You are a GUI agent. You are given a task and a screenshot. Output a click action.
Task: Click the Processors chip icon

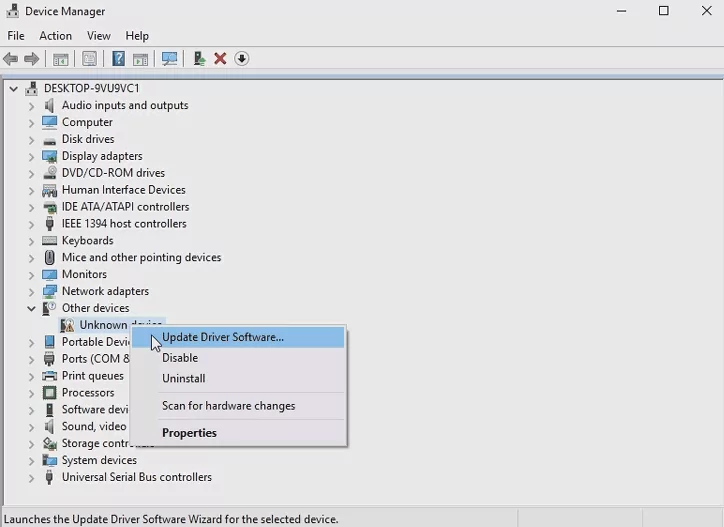coord(49,393)
